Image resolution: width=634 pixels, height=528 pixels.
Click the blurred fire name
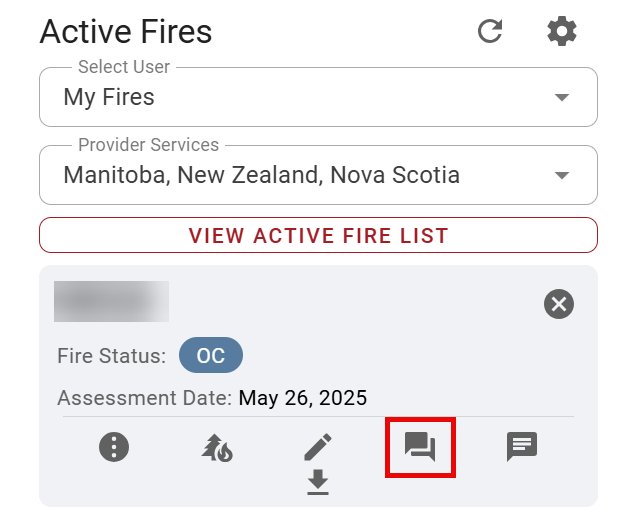click(x=111, y=302)
